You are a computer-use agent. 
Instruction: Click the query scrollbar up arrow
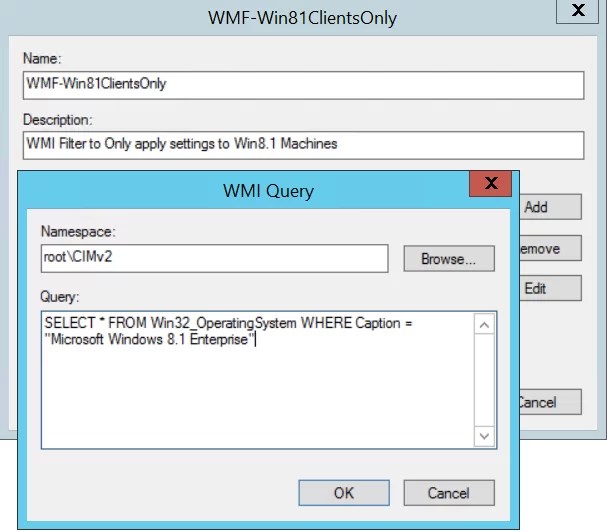pos(484,325)
